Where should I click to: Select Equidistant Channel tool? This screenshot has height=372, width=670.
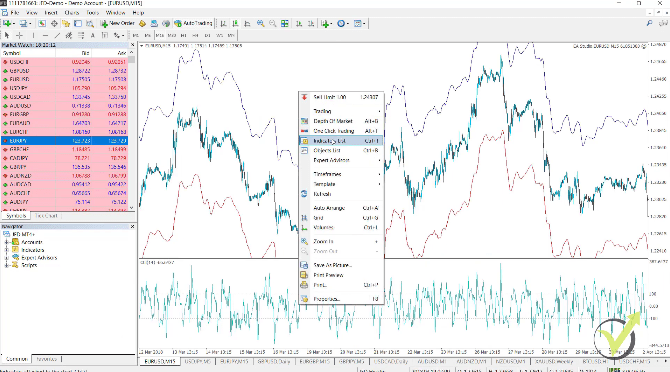click(69, 35)
